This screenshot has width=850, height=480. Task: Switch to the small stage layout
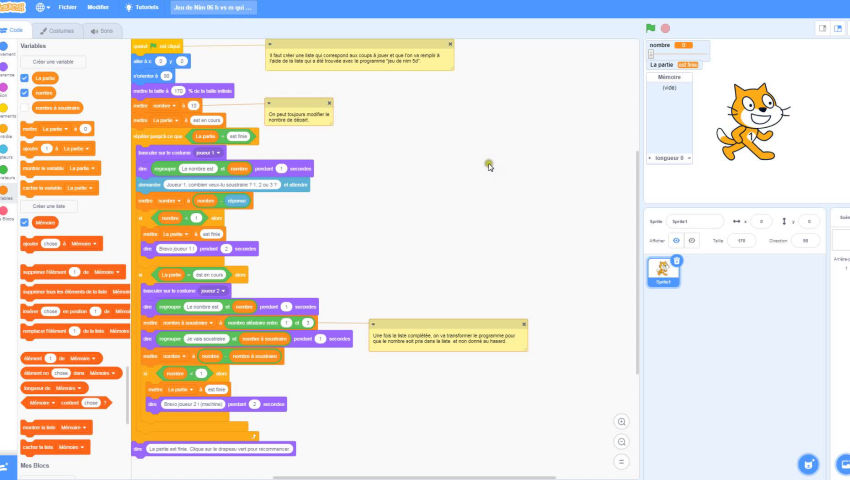823,29
